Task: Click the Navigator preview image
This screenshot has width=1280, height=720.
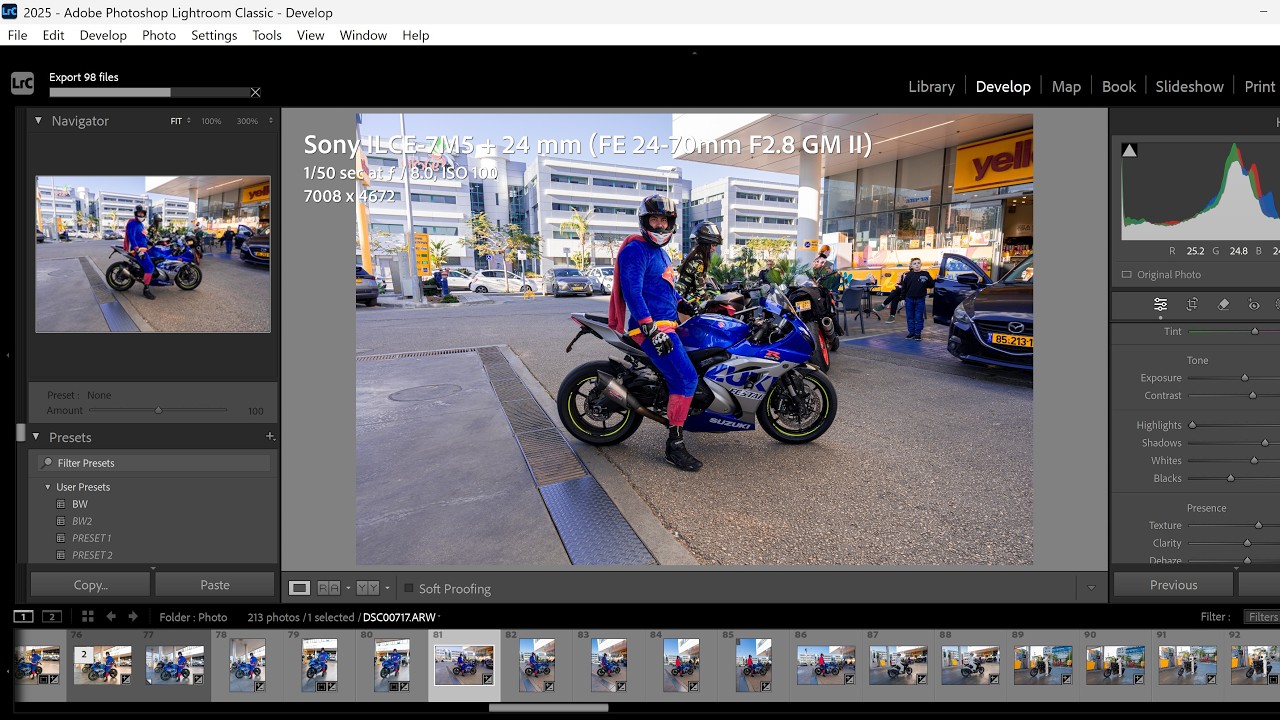Action: pos(153,254)
